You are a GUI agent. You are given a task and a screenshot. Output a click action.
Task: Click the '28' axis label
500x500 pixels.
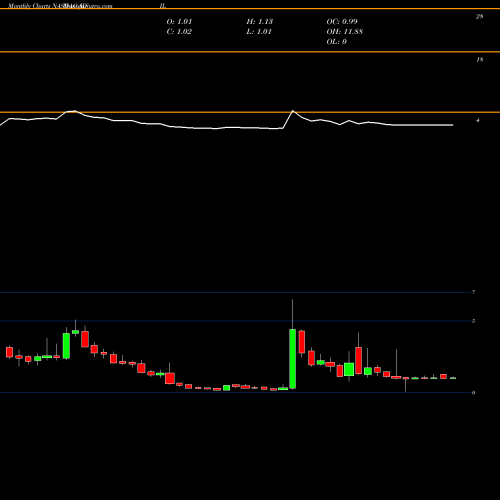479,16
